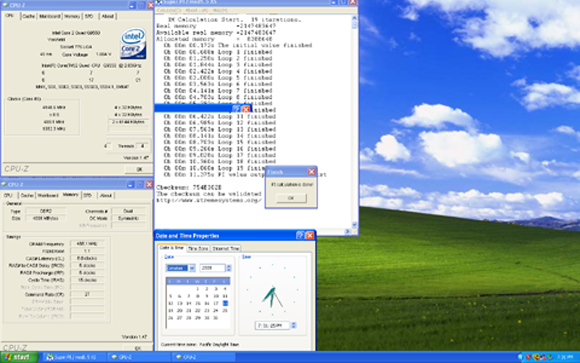Click the DRAM Frequency value in CPU-Z Memory
This screenshot has height=363, width=580.
87,244
